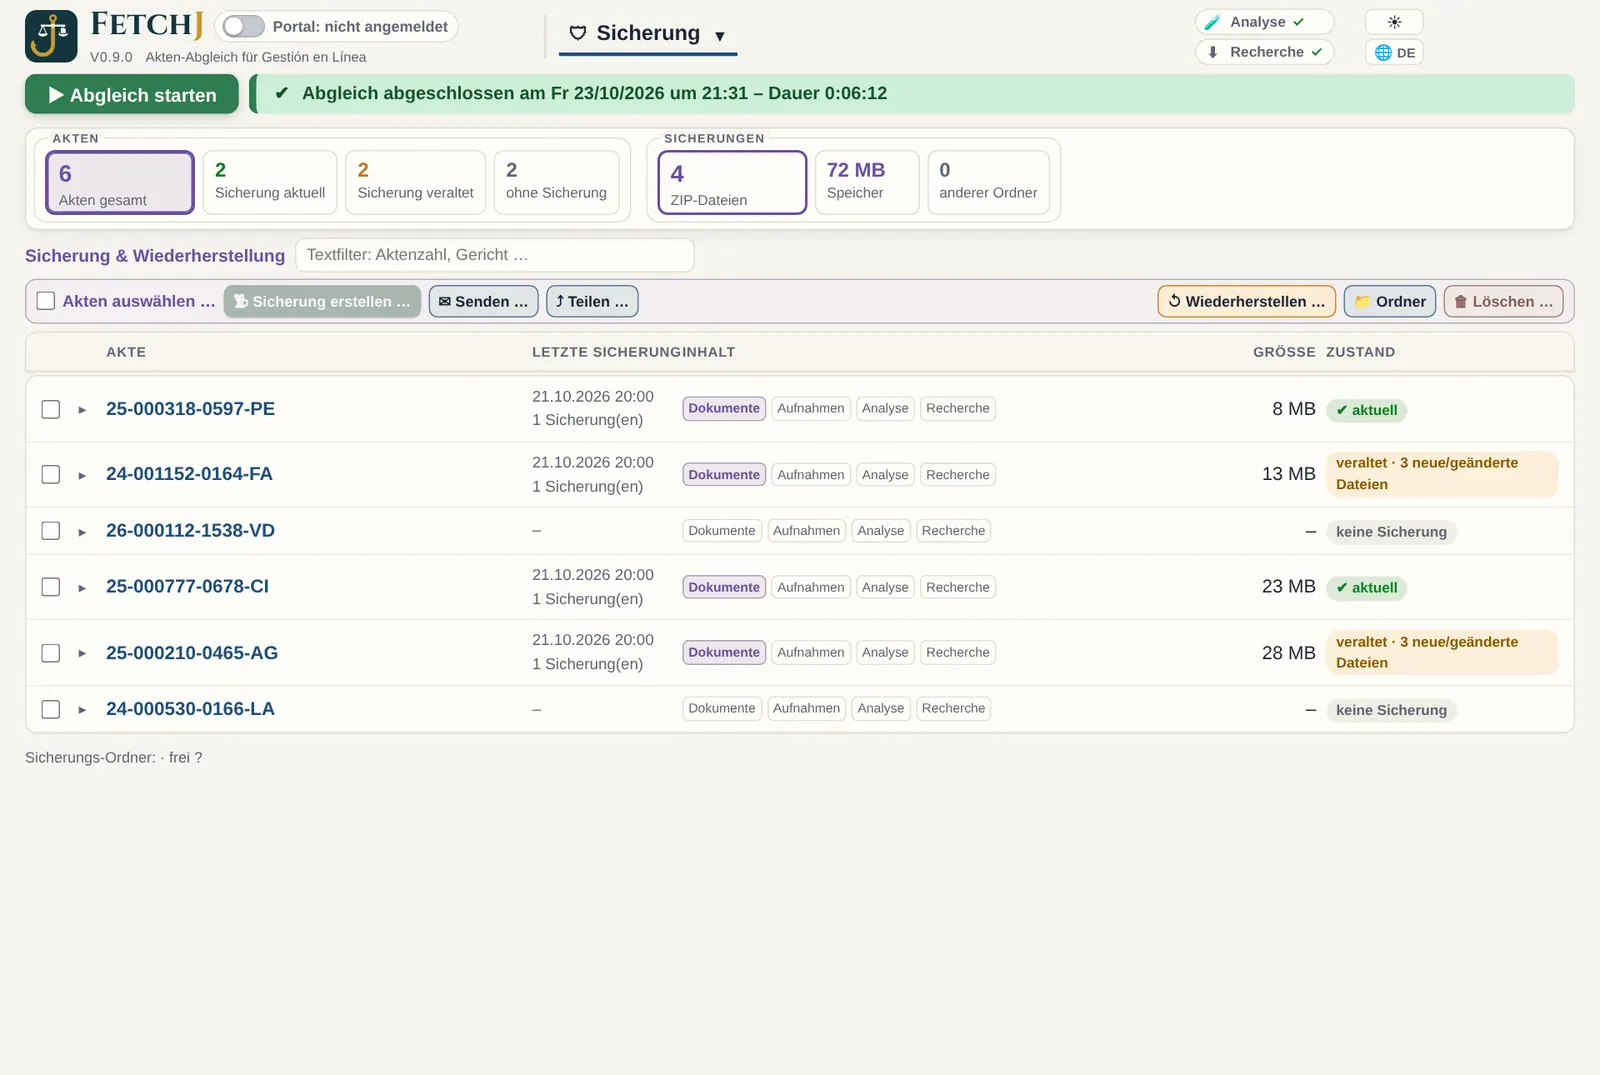Click the Recherche download status chip
The image size is (1600, 1075).
point(1265,52)
